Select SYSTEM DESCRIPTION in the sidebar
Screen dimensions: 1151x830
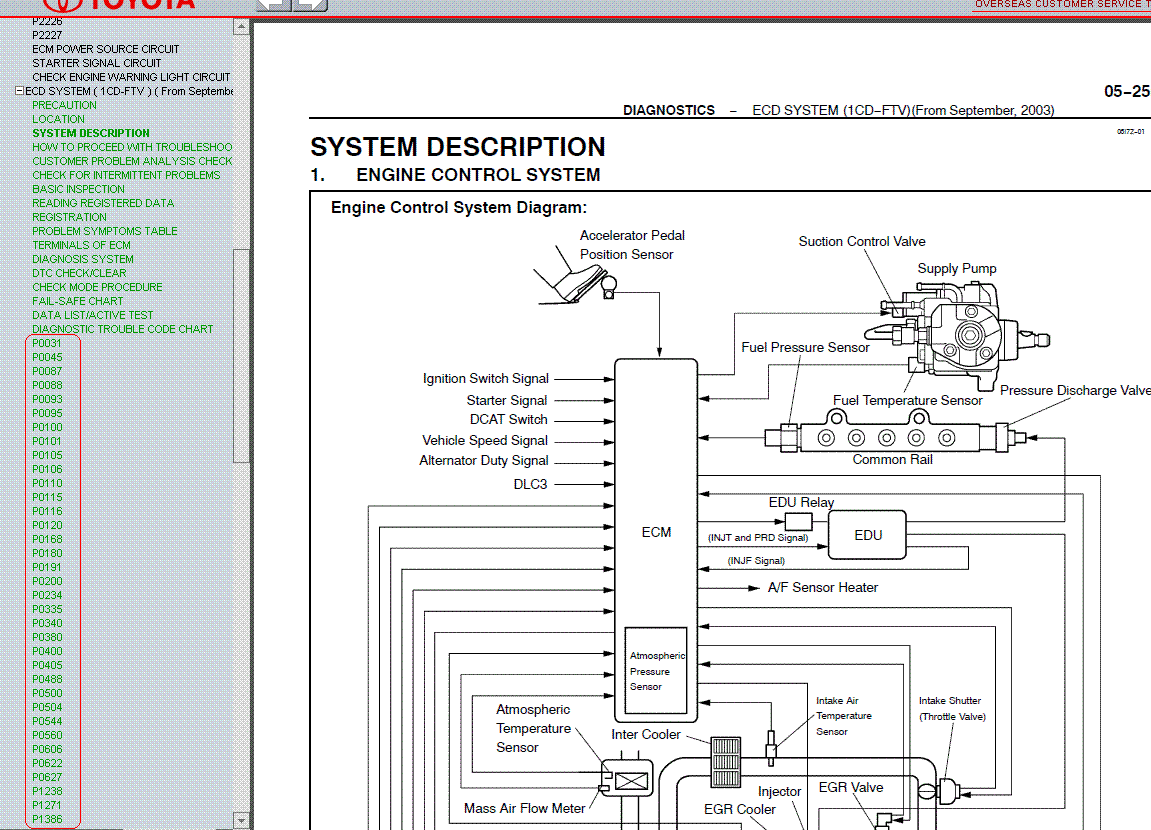click(90, 133)
